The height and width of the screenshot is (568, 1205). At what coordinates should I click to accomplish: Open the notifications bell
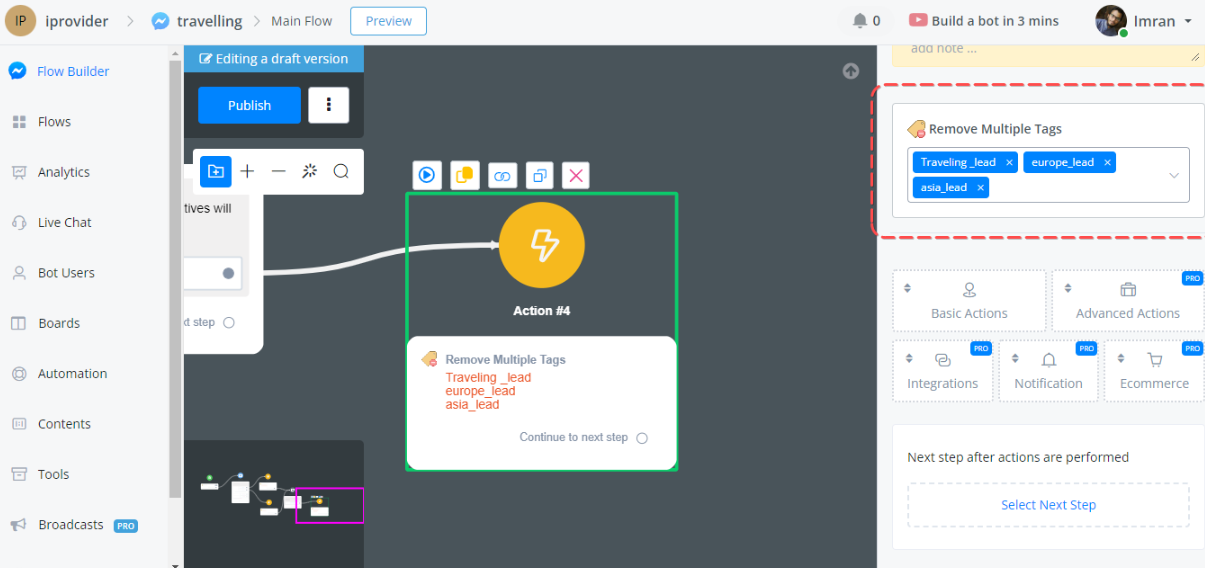860,21
